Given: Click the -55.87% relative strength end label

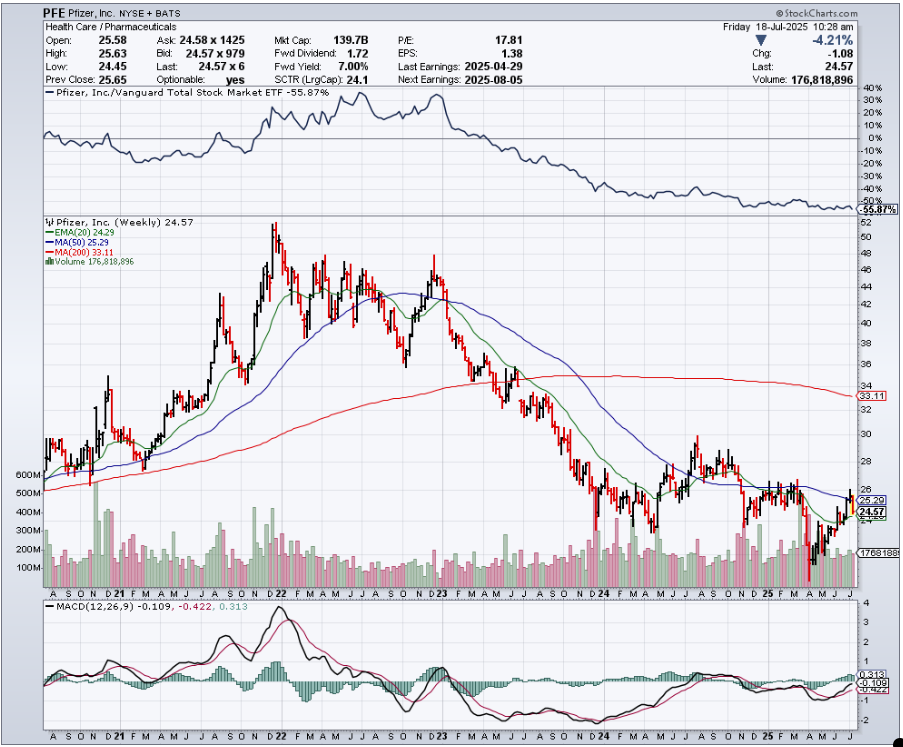Looking at the screenshot, I should [x=877, y=209].
